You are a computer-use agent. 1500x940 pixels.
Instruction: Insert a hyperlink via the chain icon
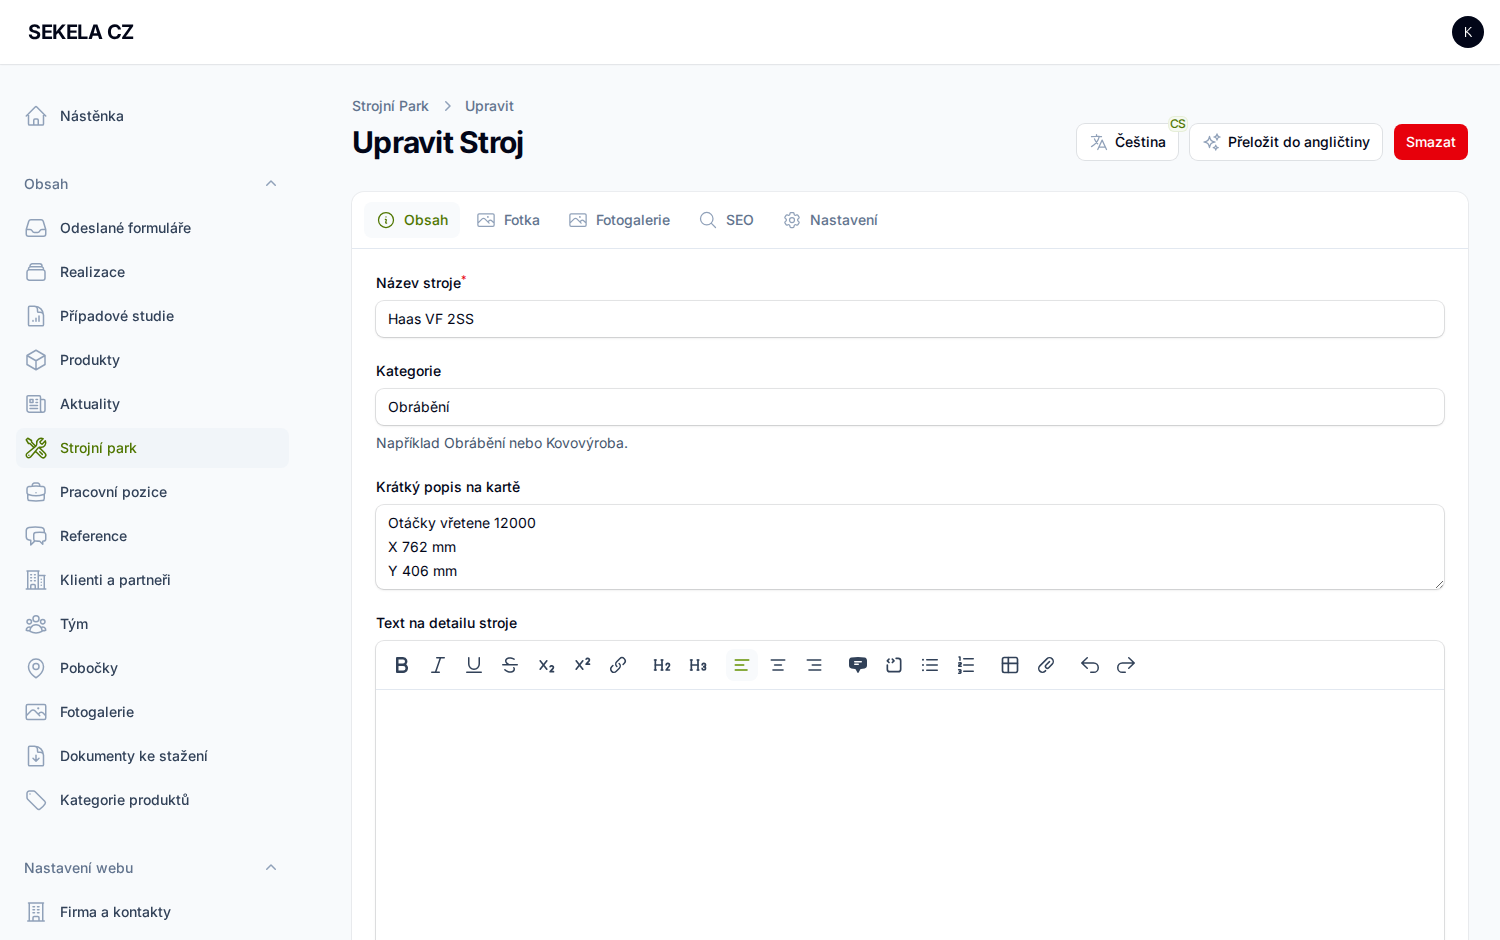(x=618, y=665)
